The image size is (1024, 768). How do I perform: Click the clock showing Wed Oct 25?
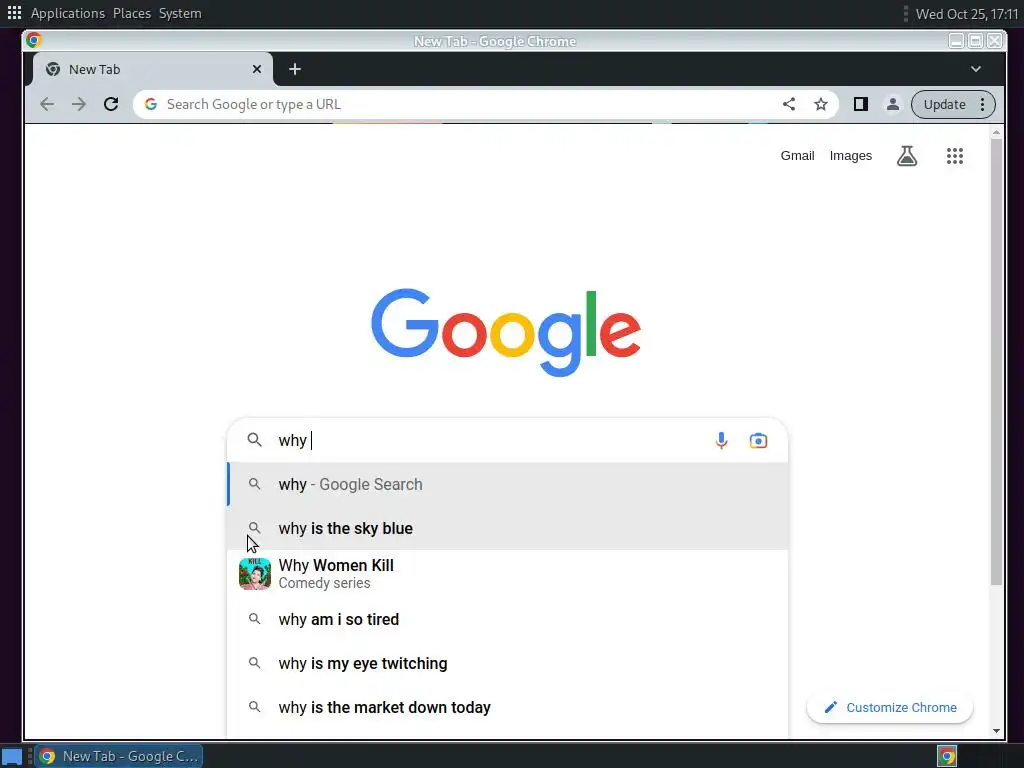coord(967,14)
